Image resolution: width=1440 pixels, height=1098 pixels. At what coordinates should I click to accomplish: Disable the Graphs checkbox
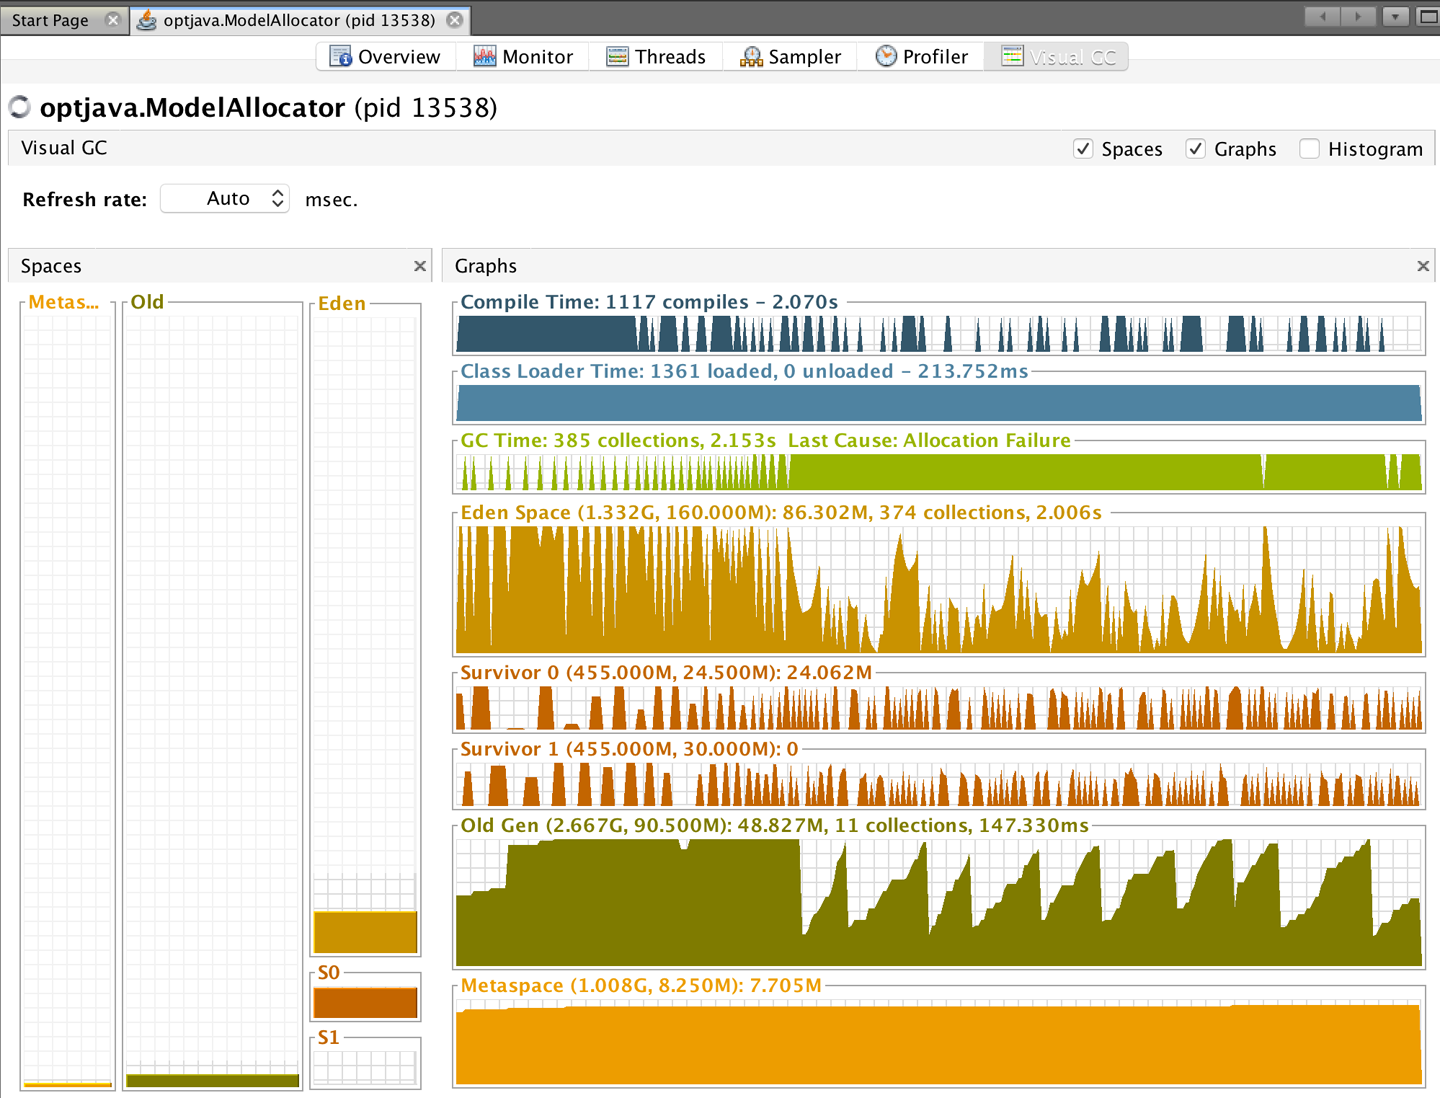pos(1195,149)
